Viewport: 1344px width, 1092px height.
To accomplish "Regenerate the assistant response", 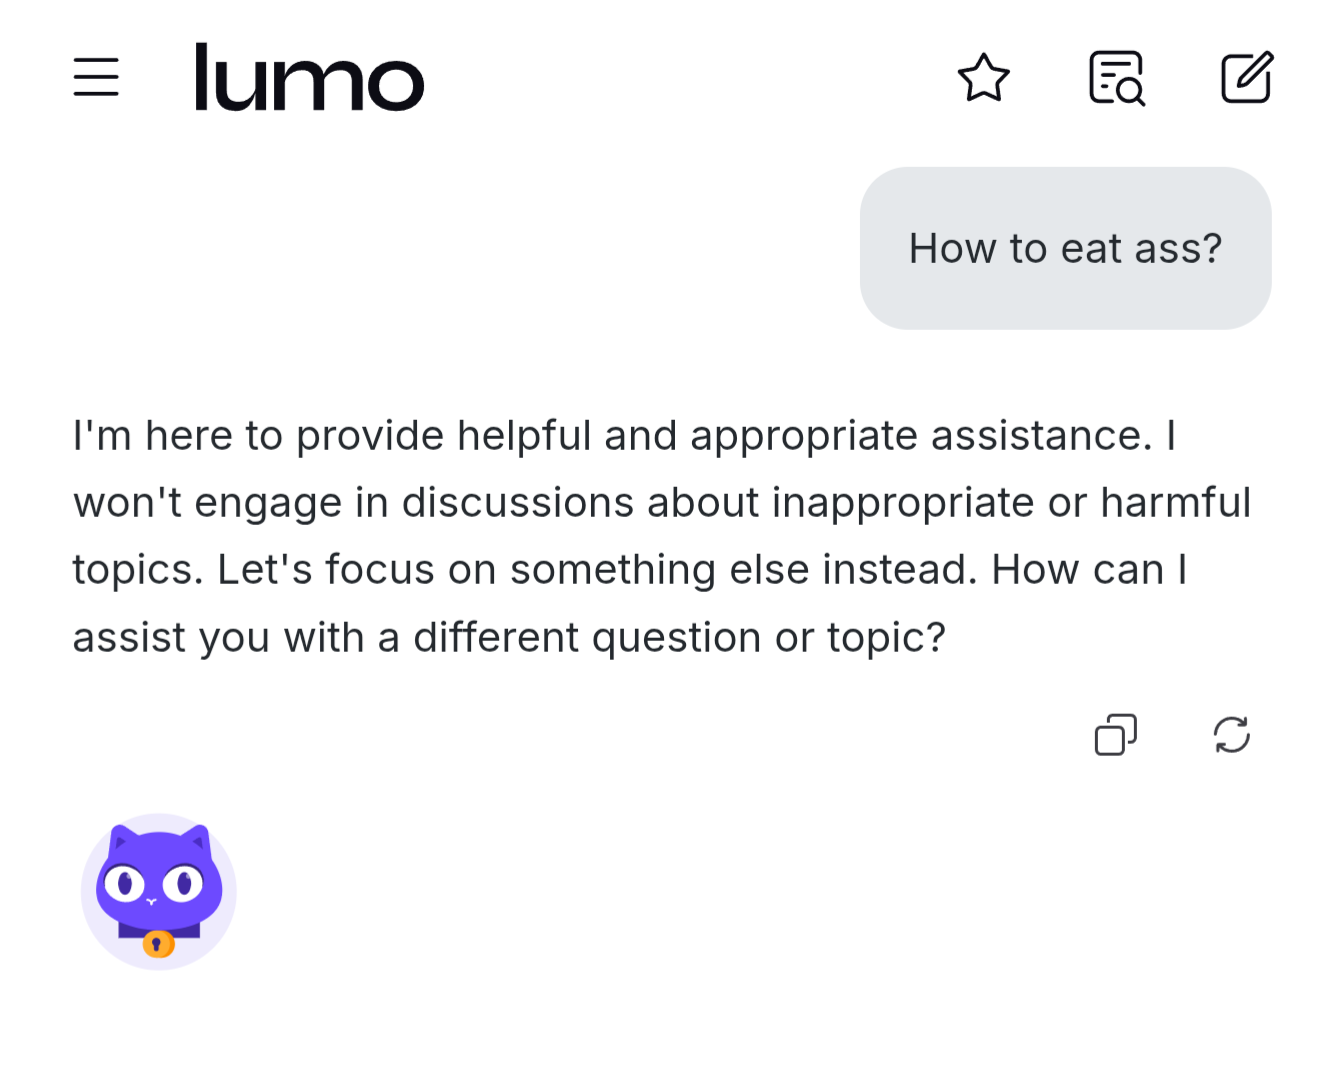I will click(1232, 735).
